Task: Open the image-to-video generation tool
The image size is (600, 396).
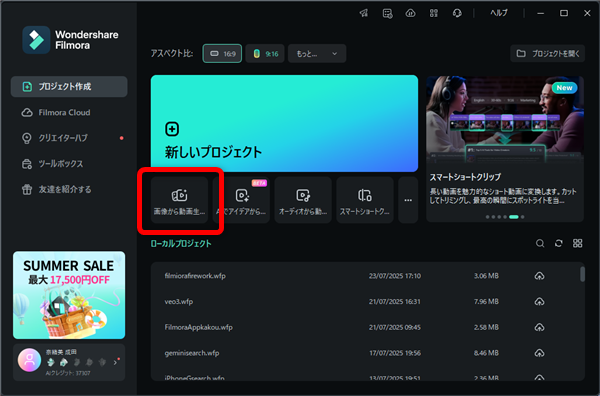Action: 179,200
